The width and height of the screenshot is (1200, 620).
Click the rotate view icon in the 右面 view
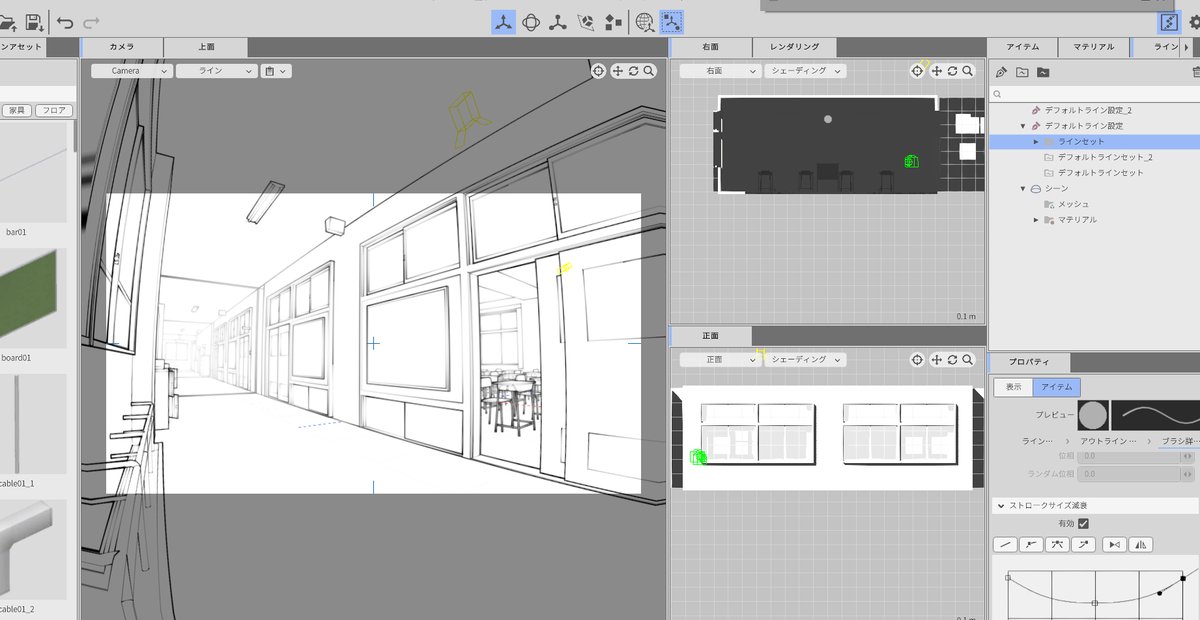pyautogui.click(x=952, y=71)
